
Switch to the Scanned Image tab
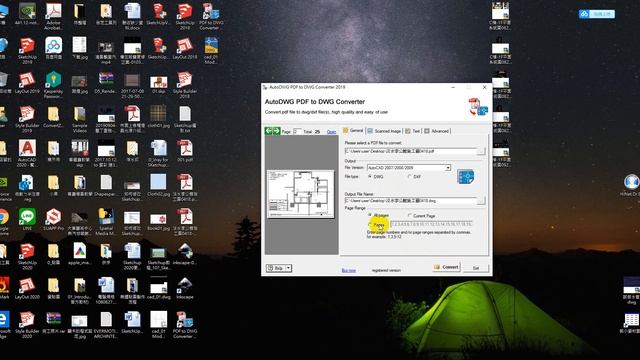(x=384, y=131)
